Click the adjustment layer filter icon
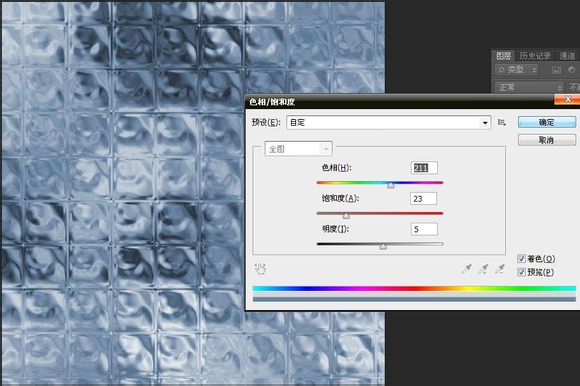This screenshot has height=386, width=580. coord(572,69)
